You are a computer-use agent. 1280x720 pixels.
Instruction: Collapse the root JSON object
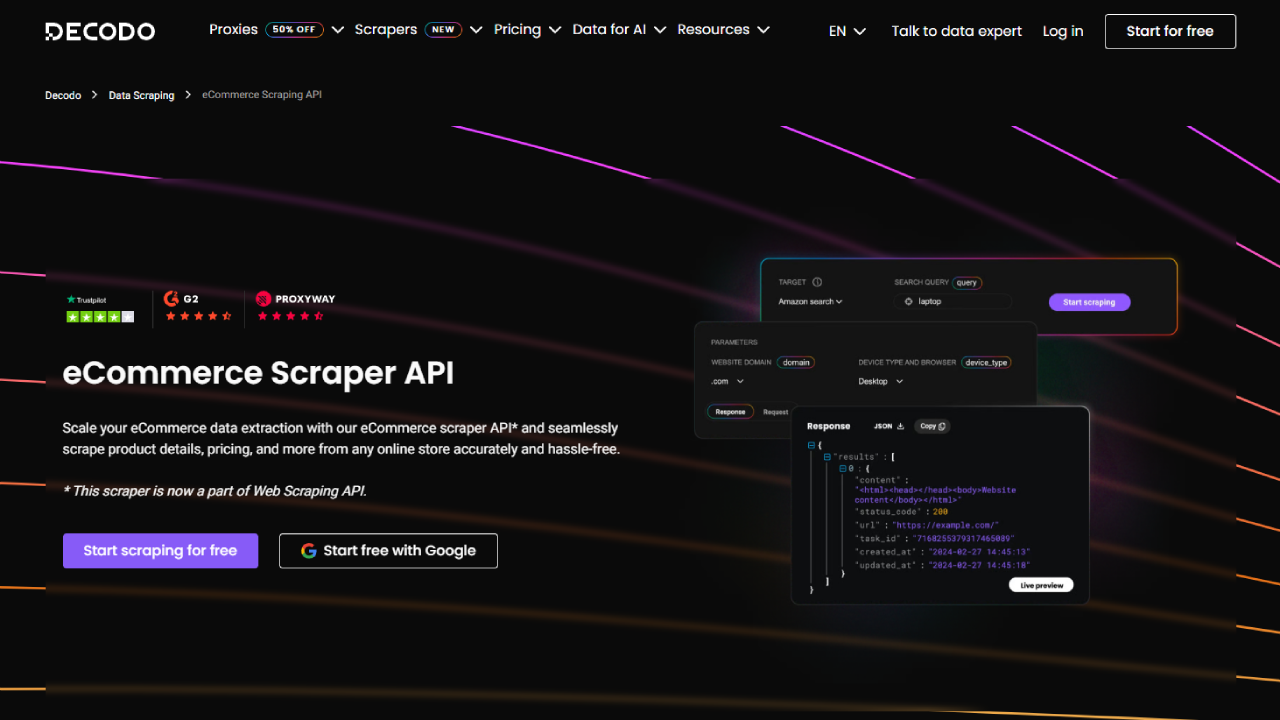point(811,446)
